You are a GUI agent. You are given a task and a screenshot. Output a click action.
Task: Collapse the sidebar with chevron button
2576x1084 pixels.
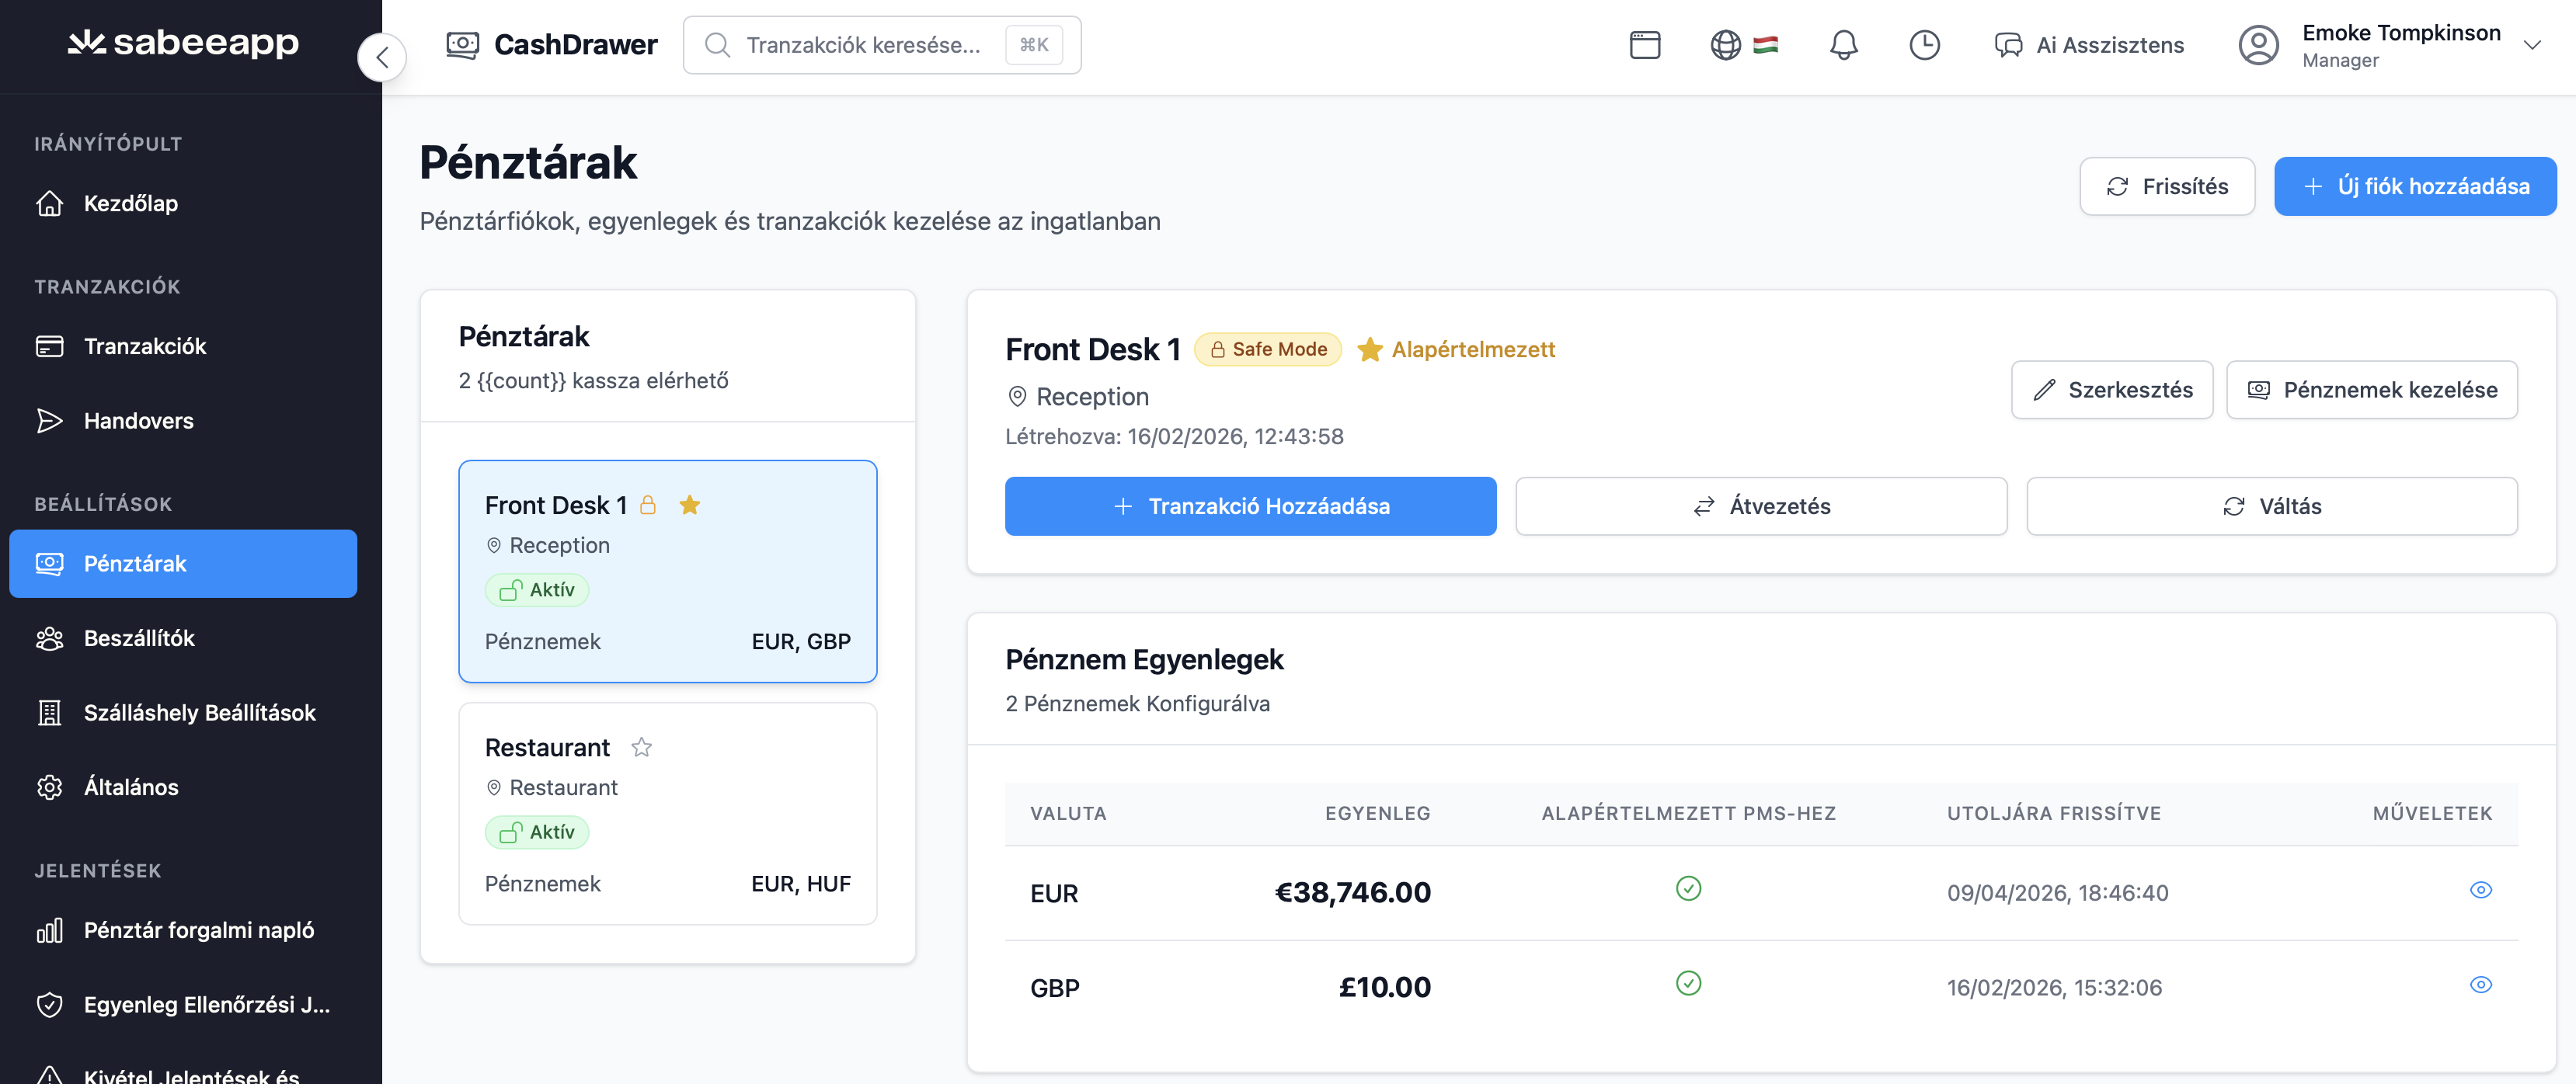382,57
